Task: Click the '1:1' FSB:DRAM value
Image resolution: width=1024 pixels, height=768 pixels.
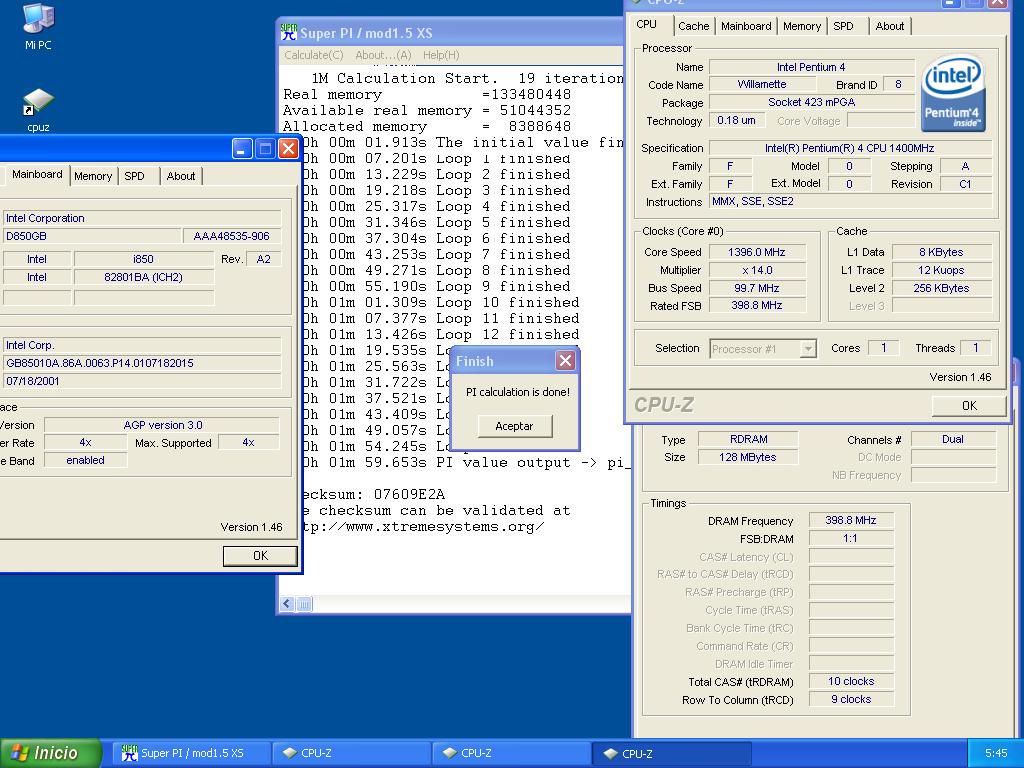Action: [x=850, y=538]
